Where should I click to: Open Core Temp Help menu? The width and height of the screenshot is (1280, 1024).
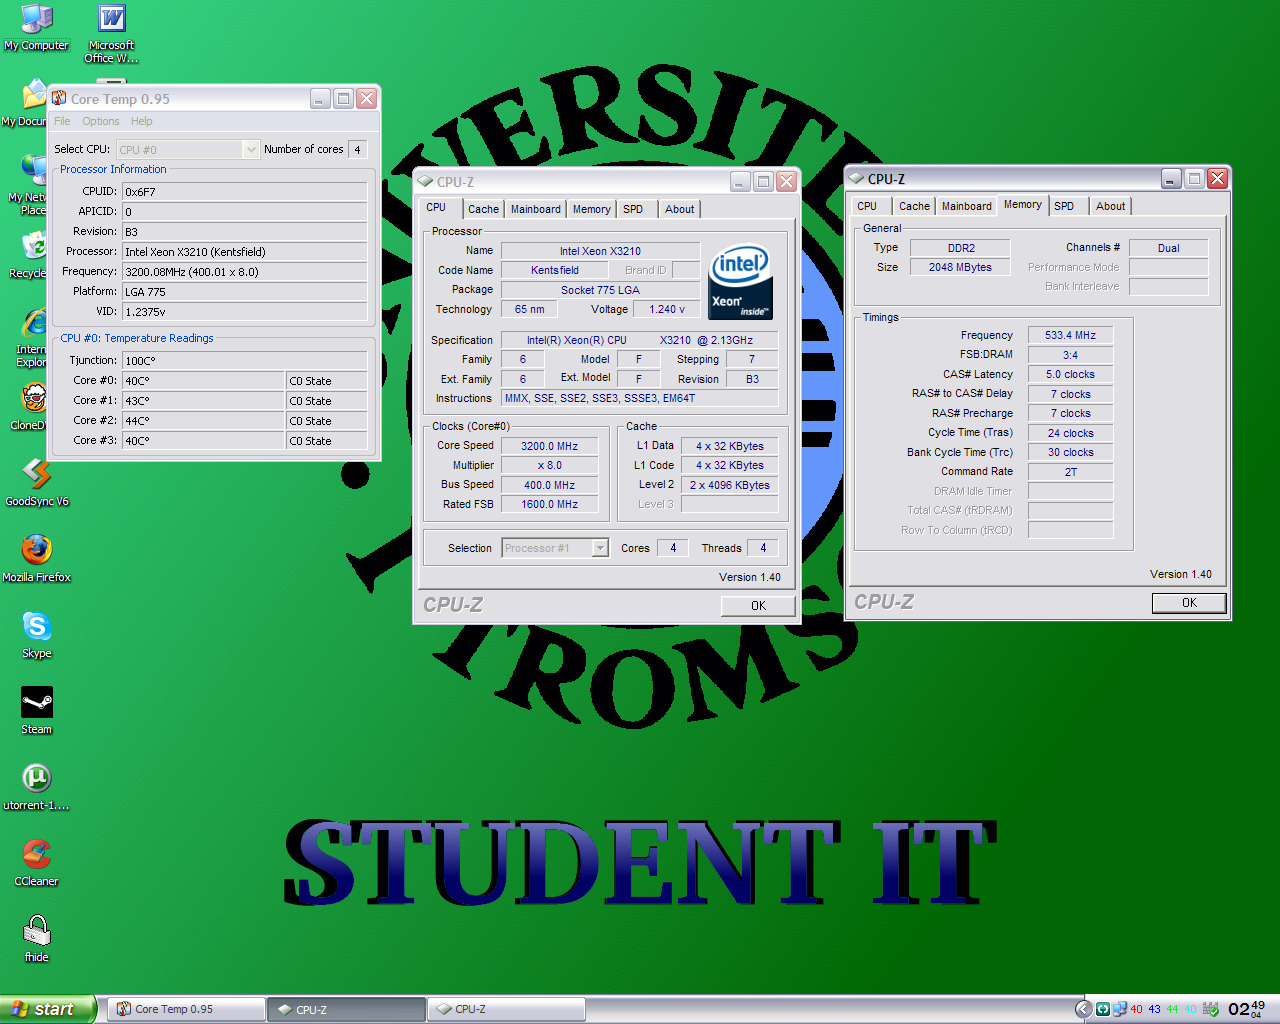141,121
